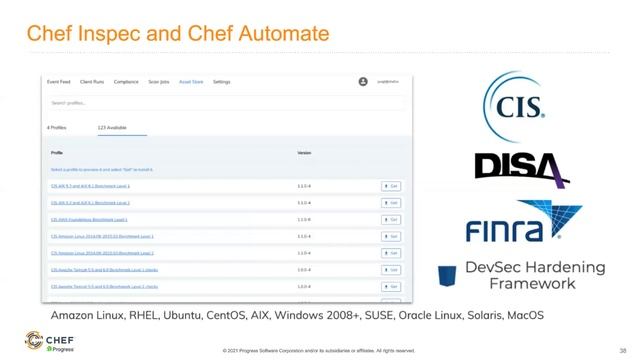Screen dimensions: 640x360
Task: Go to the Compliance tab
Action: (126, 82)
